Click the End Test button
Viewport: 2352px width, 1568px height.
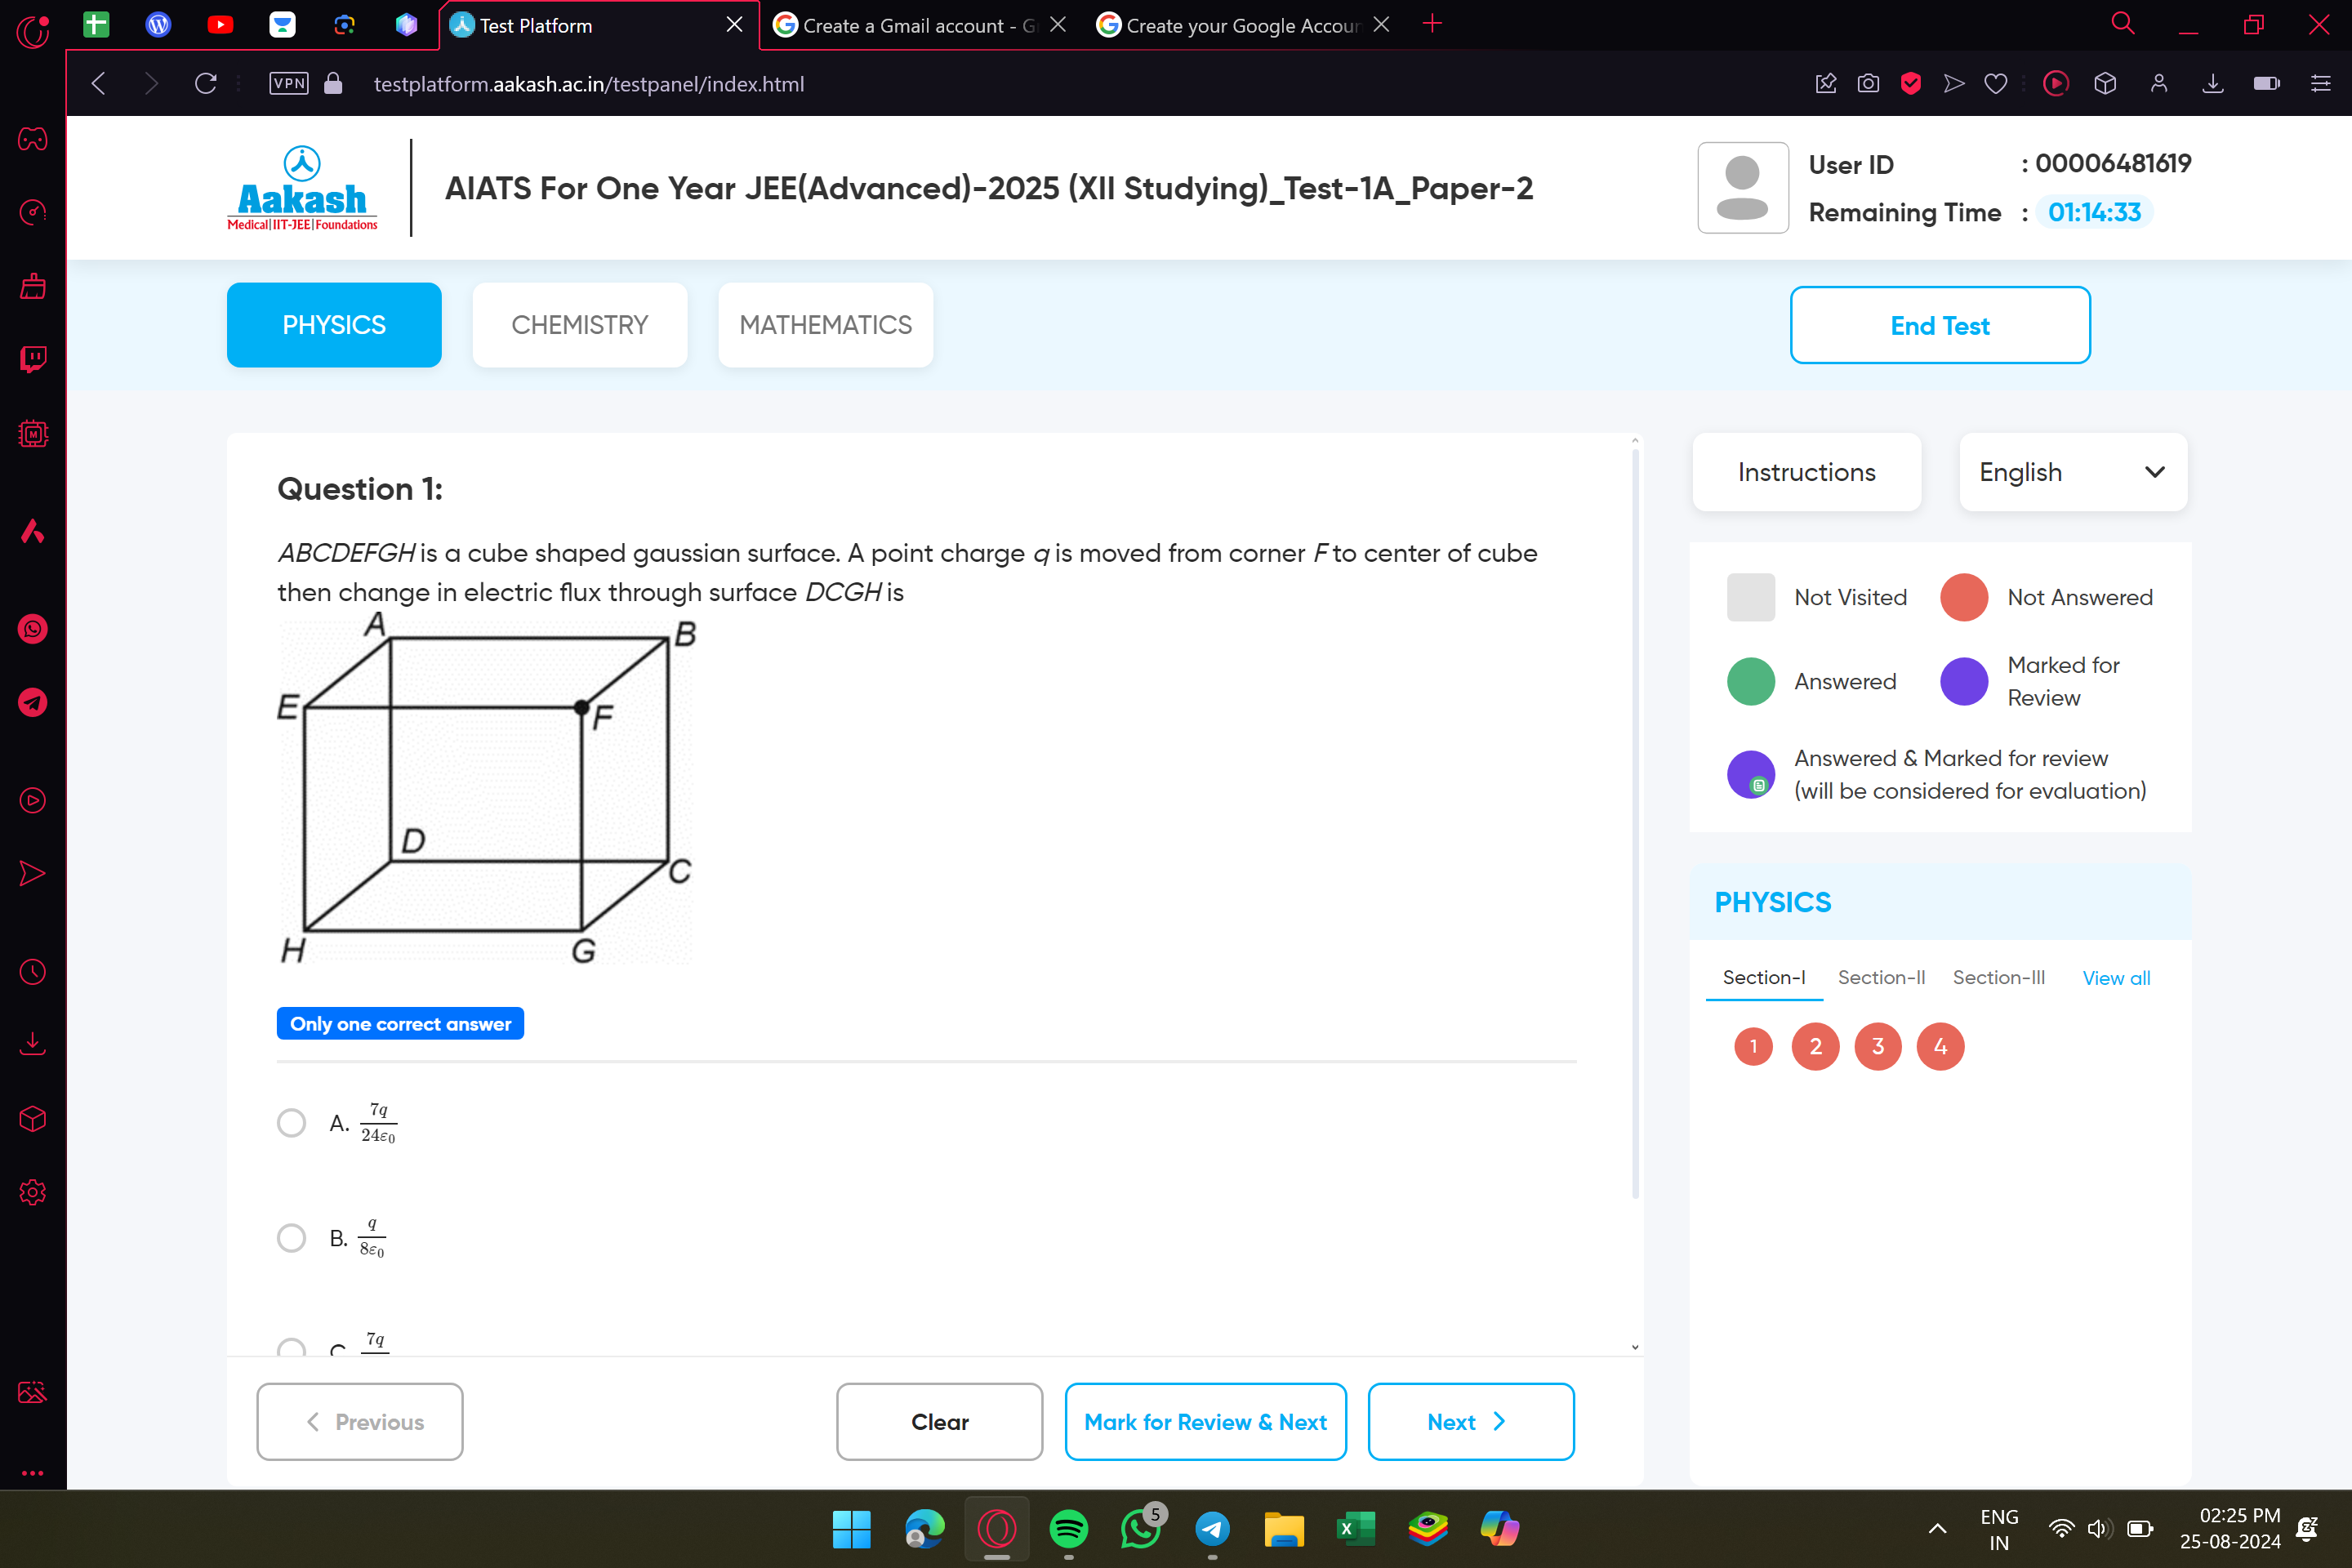coord(1939,326)
